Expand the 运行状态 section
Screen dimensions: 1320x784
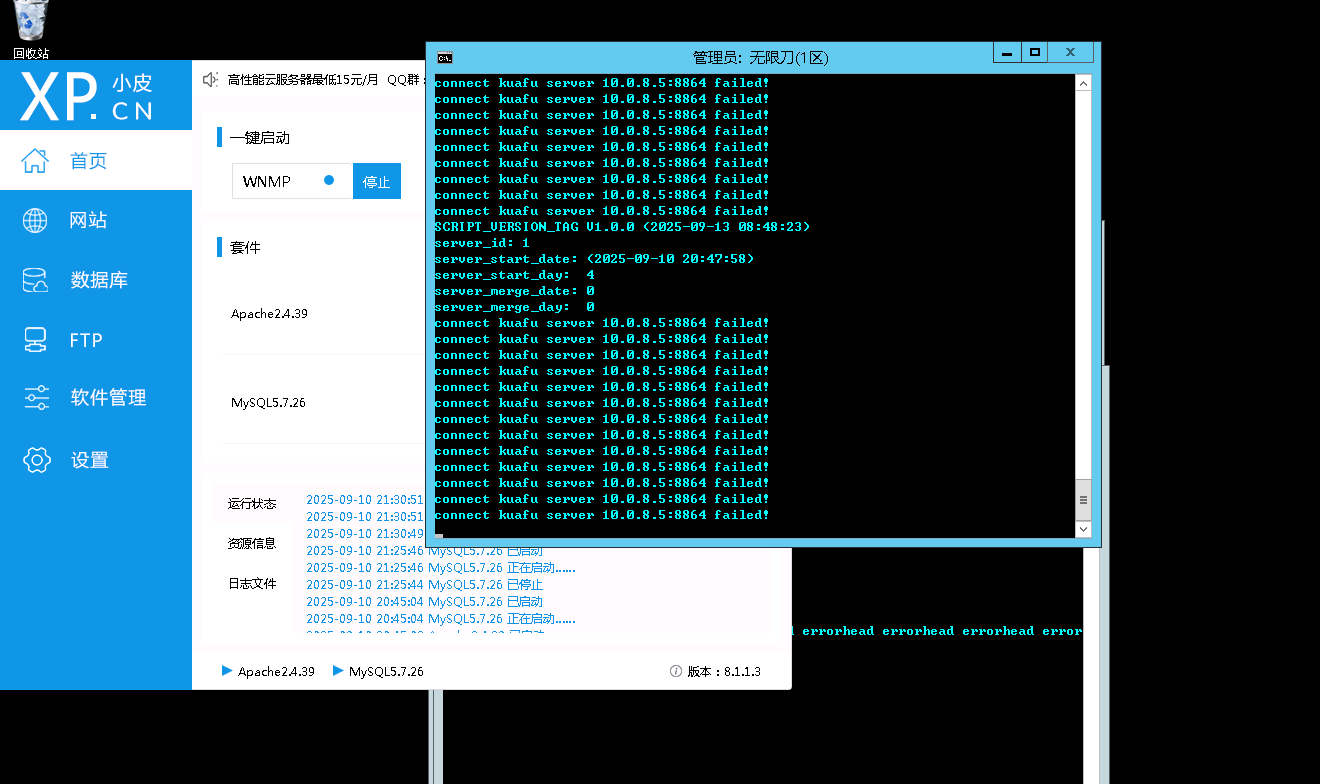(x=252, y=503)
